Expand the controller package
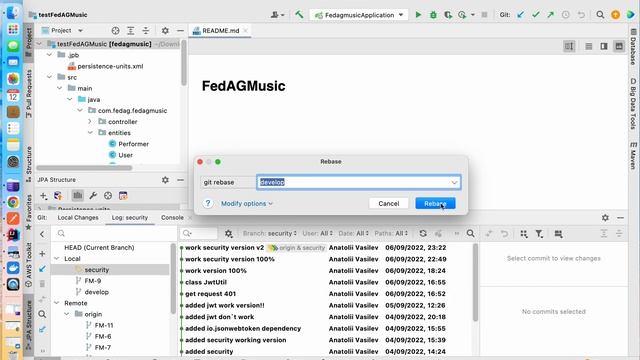Screen dimensions: 640x360 90,122
